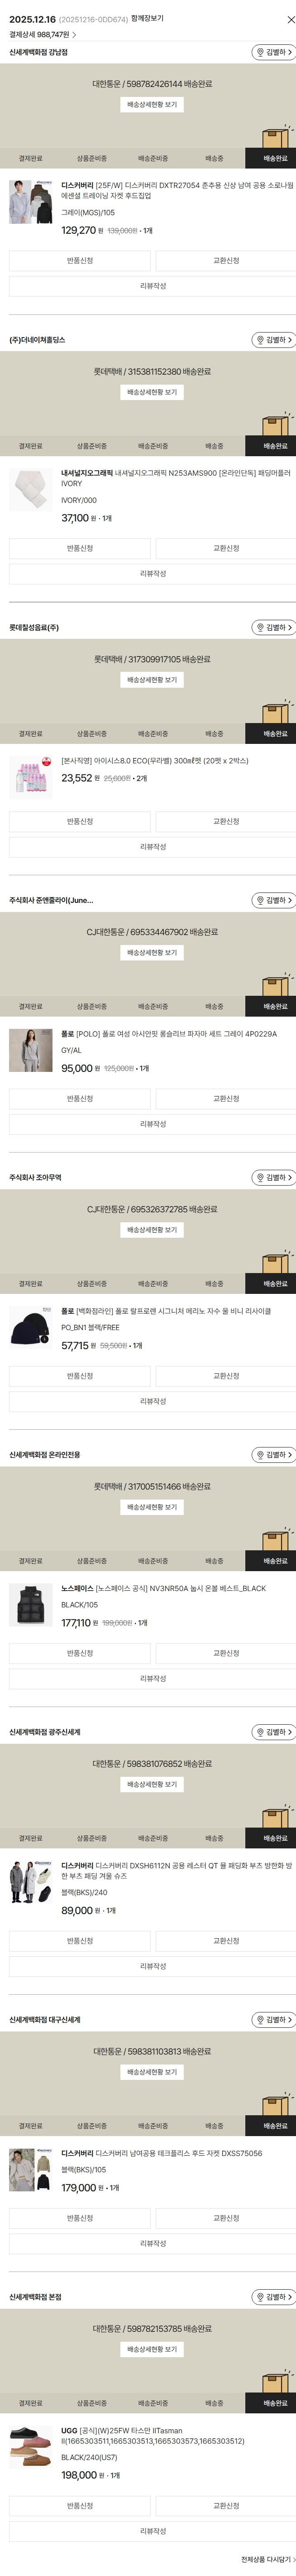Click 배송상세현황 보기 for 롯데택배 315381152380

click(x=152, y=392)
